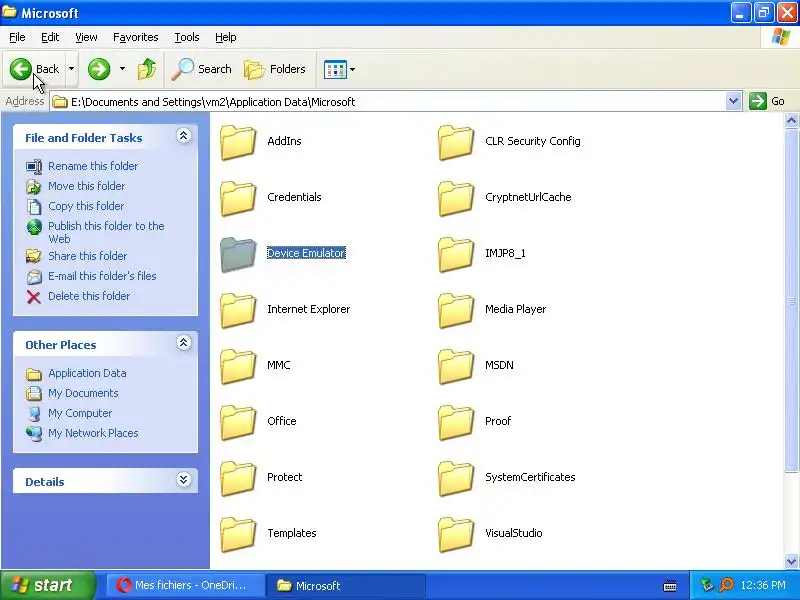Select the Office folder icon
800x600 pixels.
coord(238,423)
